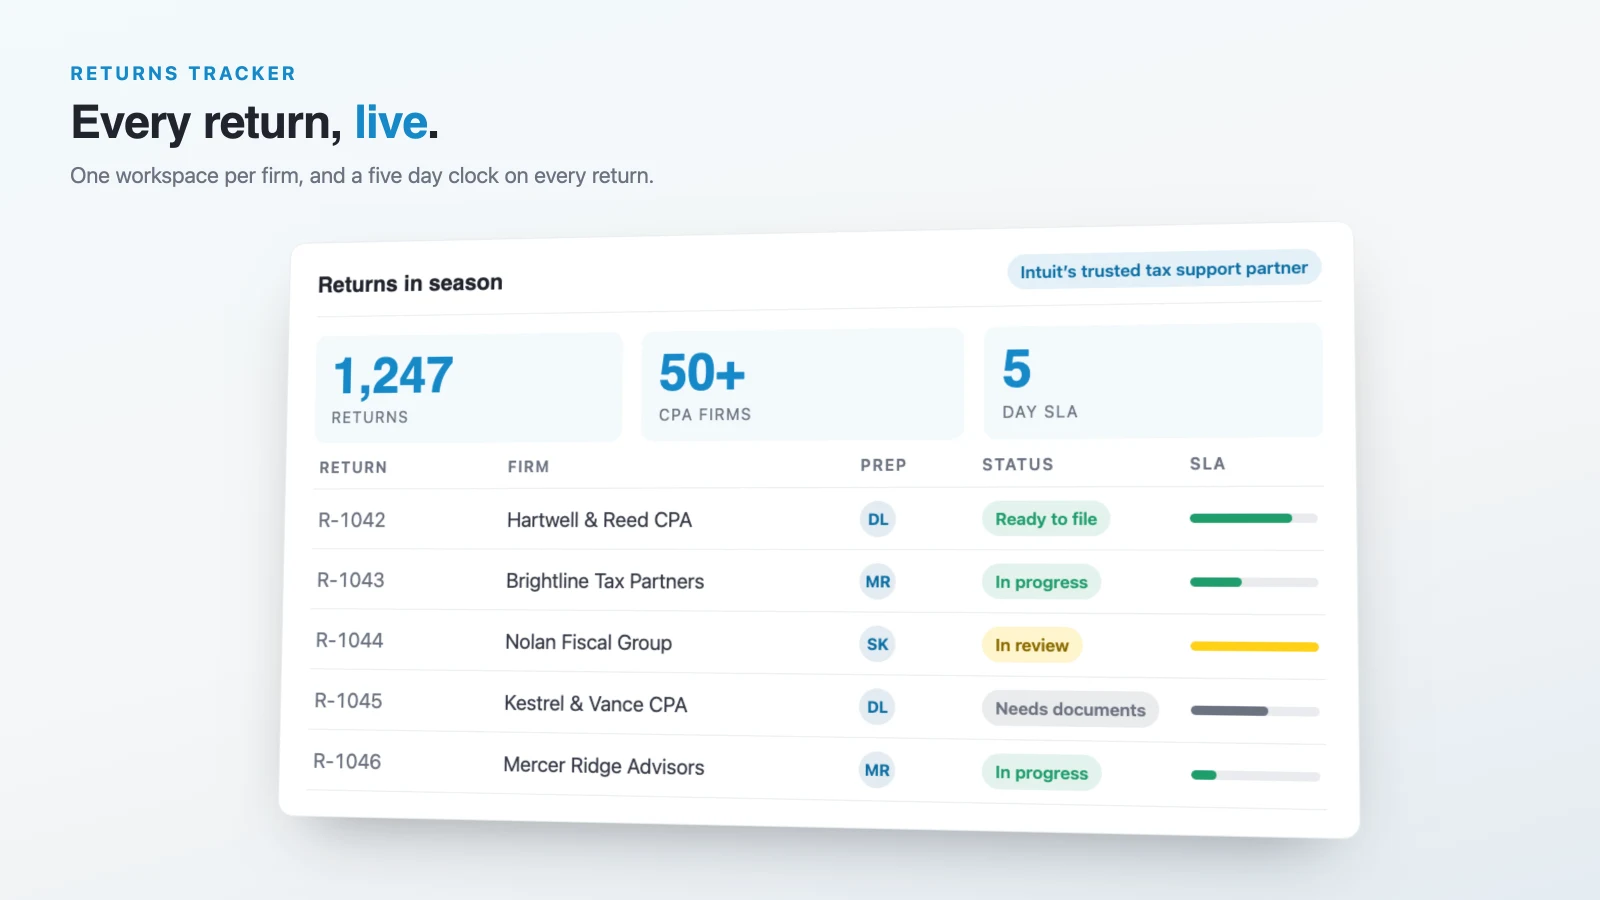Open the Kestrel & Vance CPA firm name
This screenshot has height=900, width=1600.
pyautogui.click(x=595, y=704)
